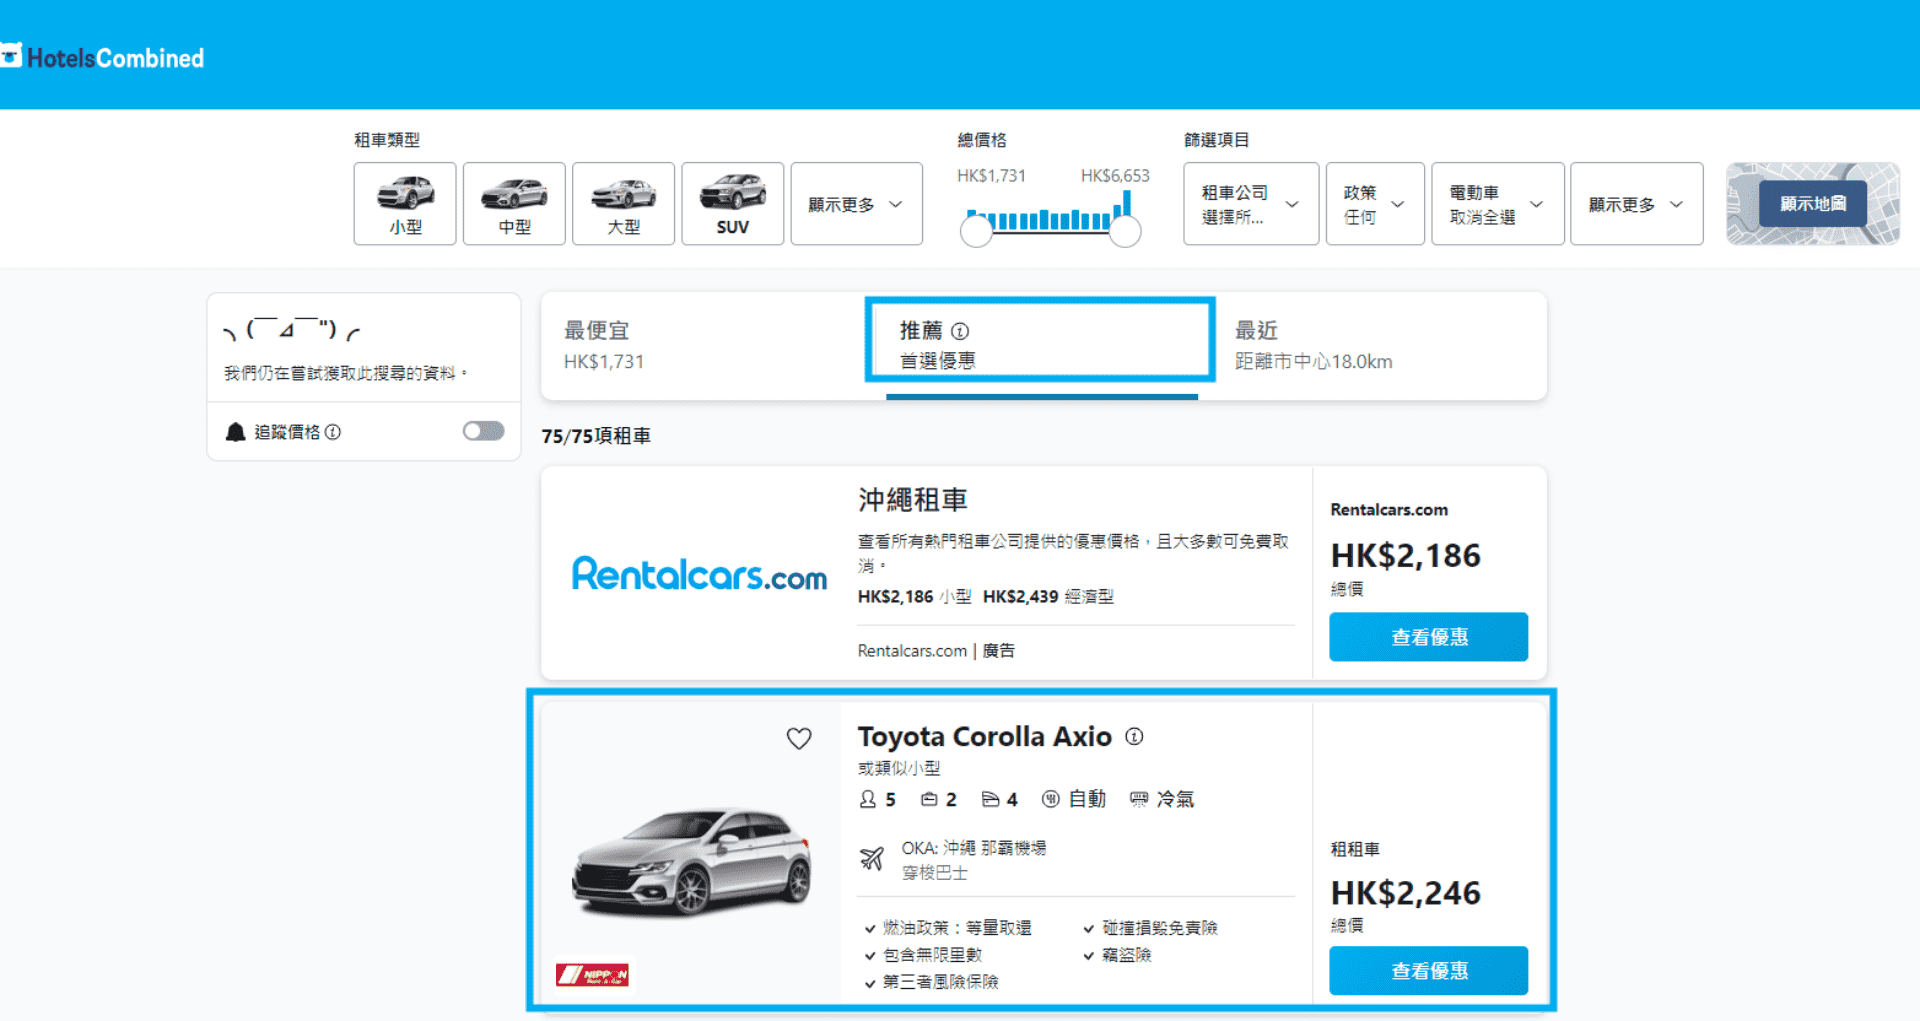Click the HotelsCombined logo
Viewport: 1920px width, 1021px height.
click(x=102, y=57)
